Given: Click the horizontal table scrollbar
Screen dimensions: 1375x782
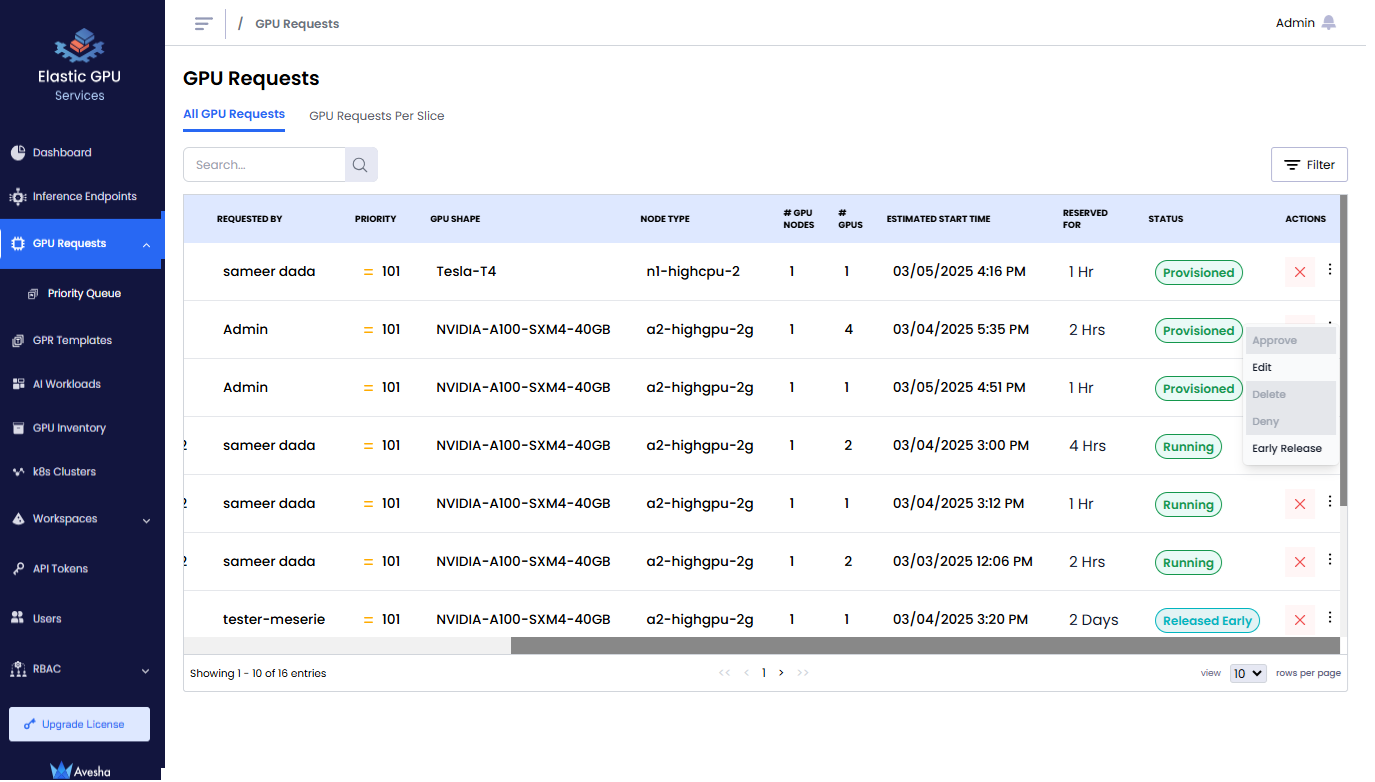Looking at the screenshot, I should pos(925,646).
